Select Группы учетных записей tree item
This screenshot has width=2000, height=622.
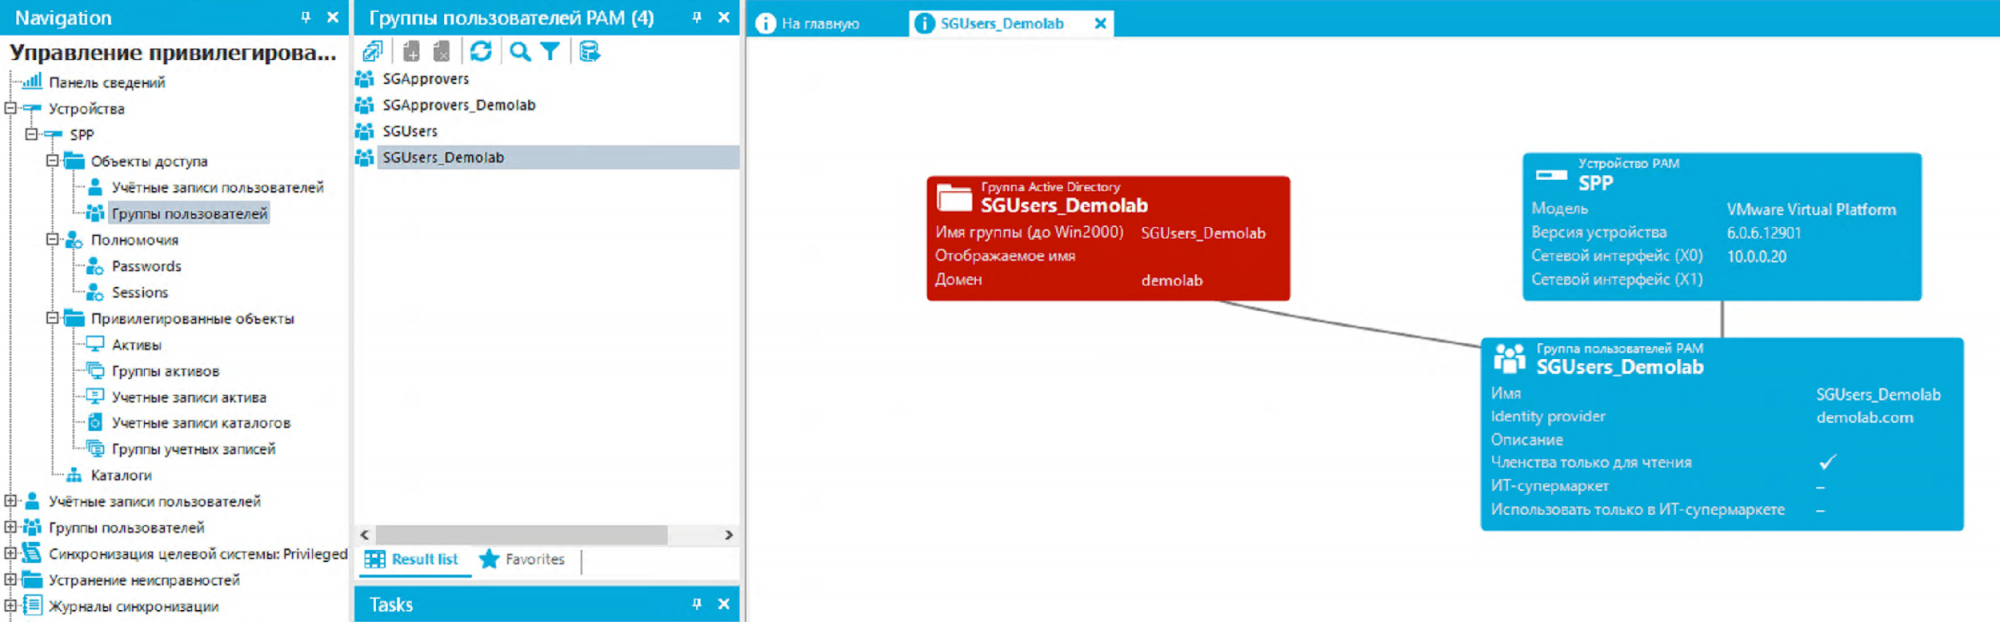[x=193, y=449]
